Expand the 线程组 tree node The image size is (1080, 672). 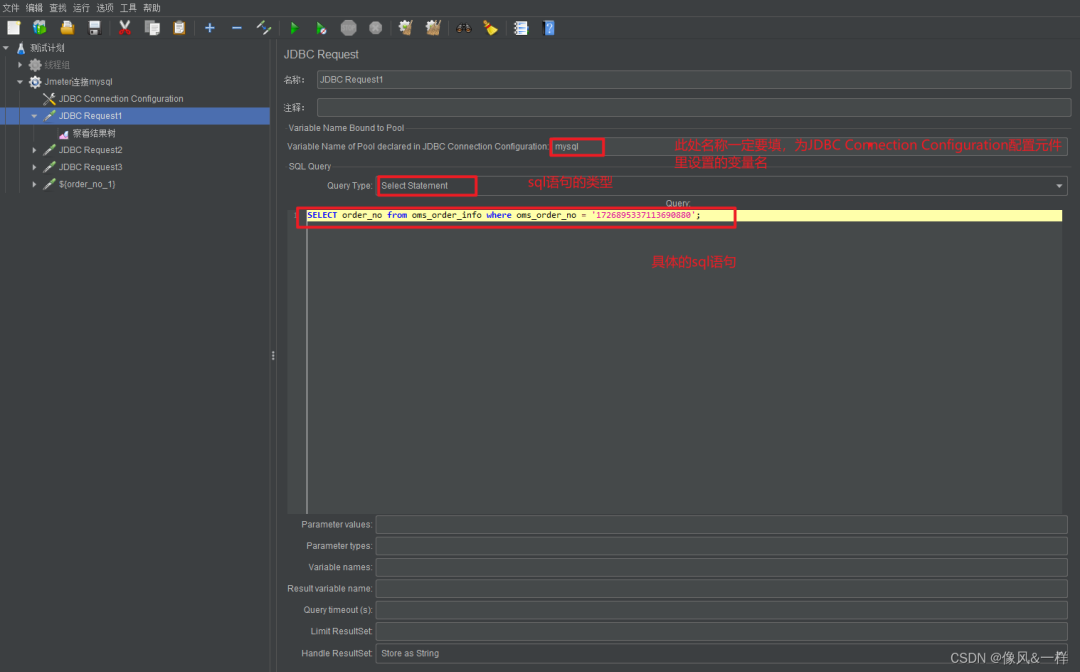tap(20, 64)
